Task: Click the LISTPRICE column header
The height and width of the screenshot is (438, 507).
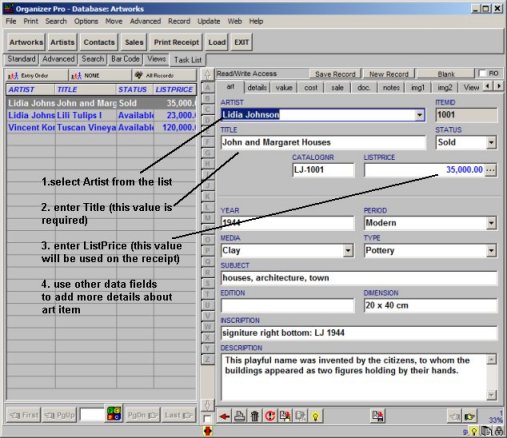Action: (174, 90)
